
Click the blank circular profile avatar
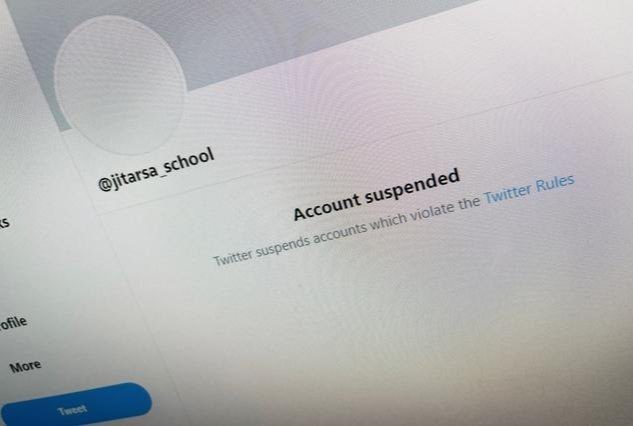(120, 85)
